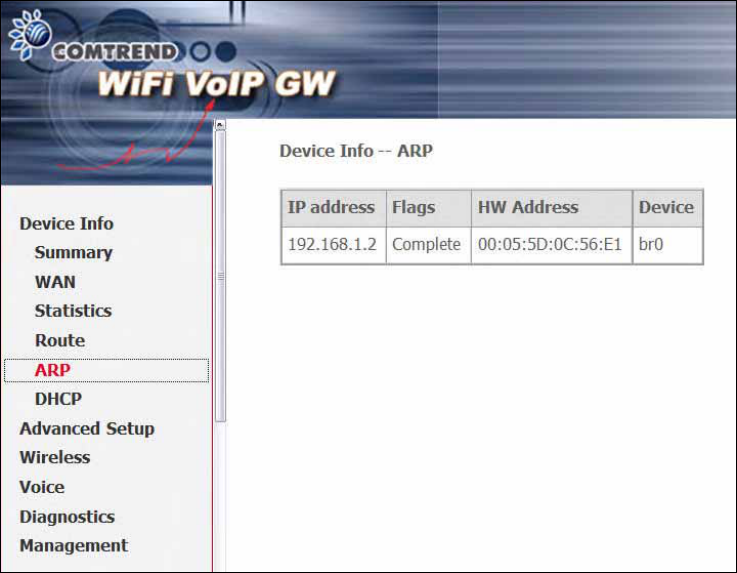Image resolution: width=737 pixels, height=573 pixels.
Task: Select the 00:05:5D:0C:56:E1 MAC cell
Action: [x=552, y=246]
